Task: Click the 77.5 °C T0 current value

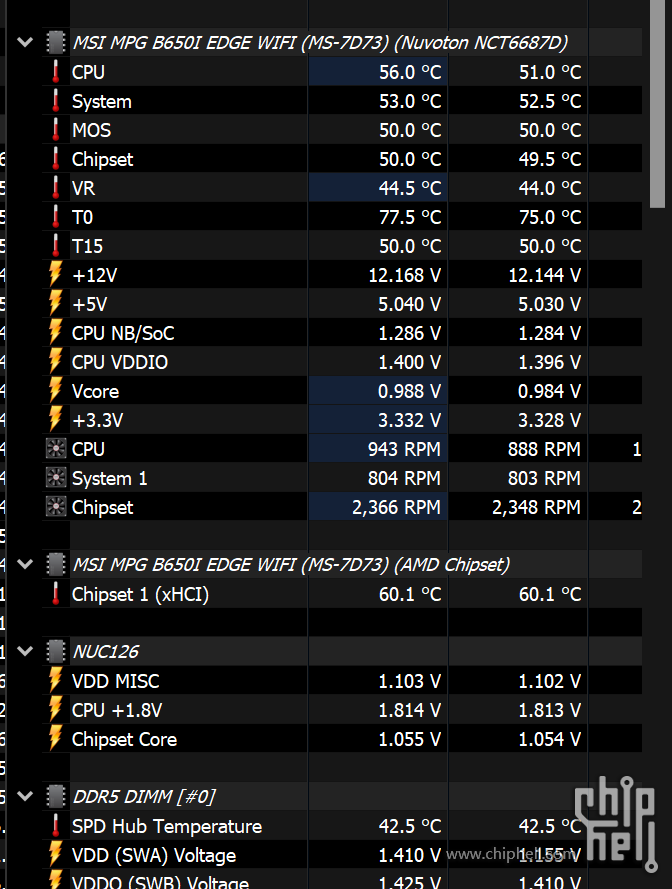Action: [410, 217]
